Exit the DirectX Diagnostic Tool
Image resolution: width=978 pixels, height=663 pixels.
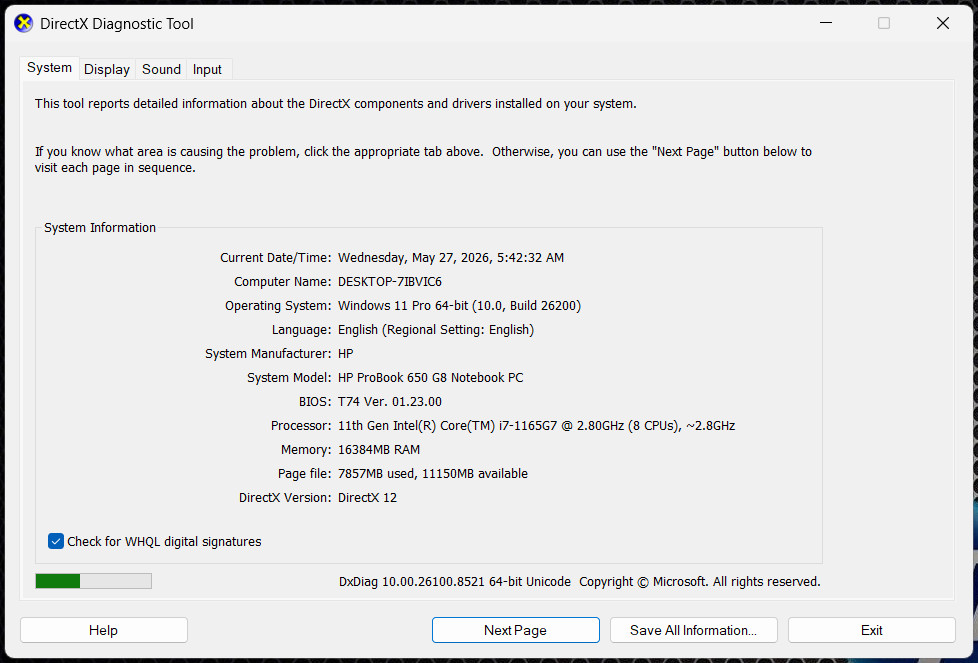point(871,630)
